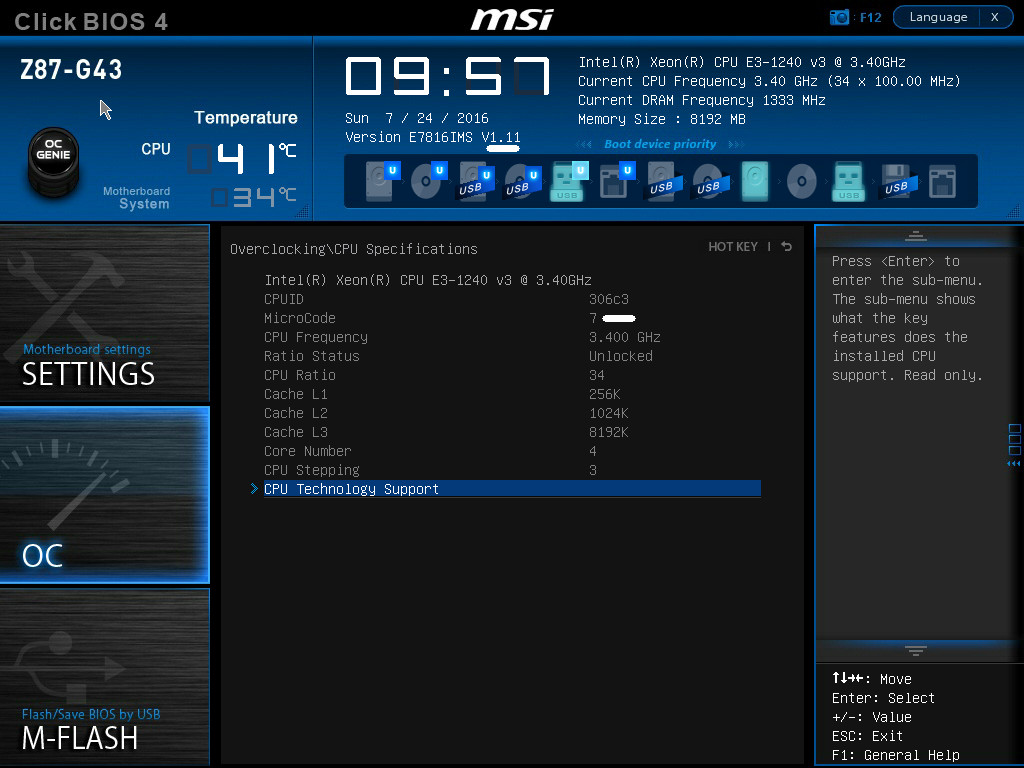Click the Current DRAM Frequency 1333 MHz text
This screenshot has height=768, width=1024.
click(702, 100)
